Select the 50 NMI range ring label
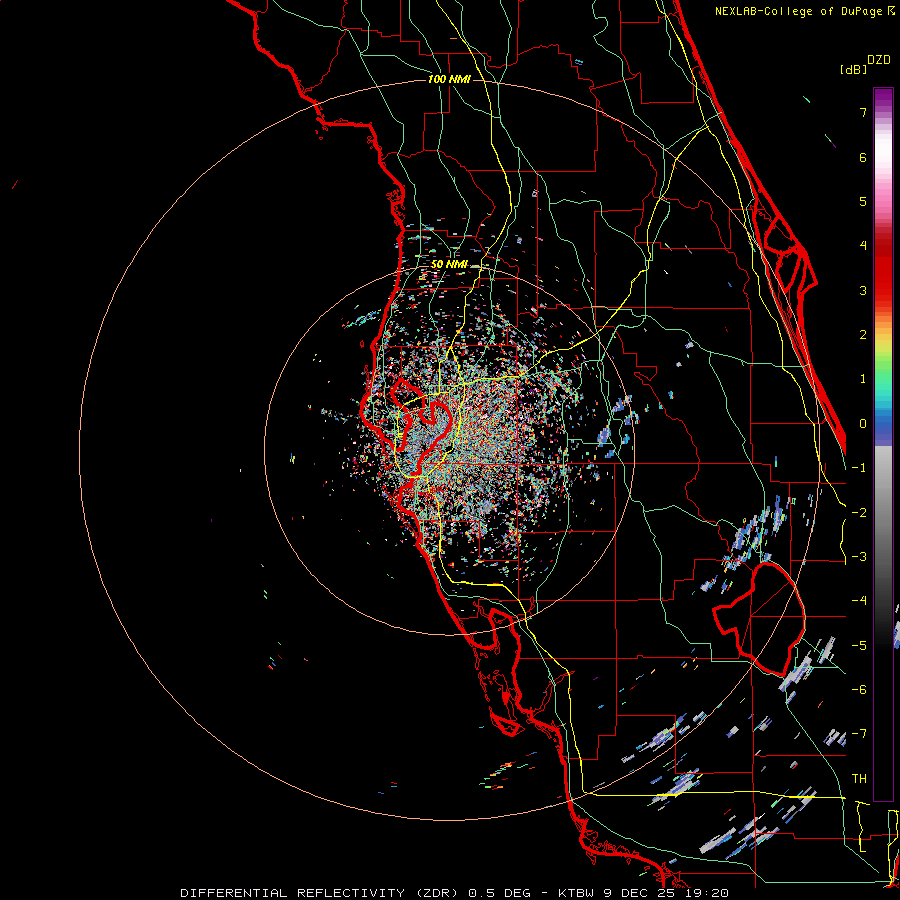900x900 pixels. (x=449, y=264)
